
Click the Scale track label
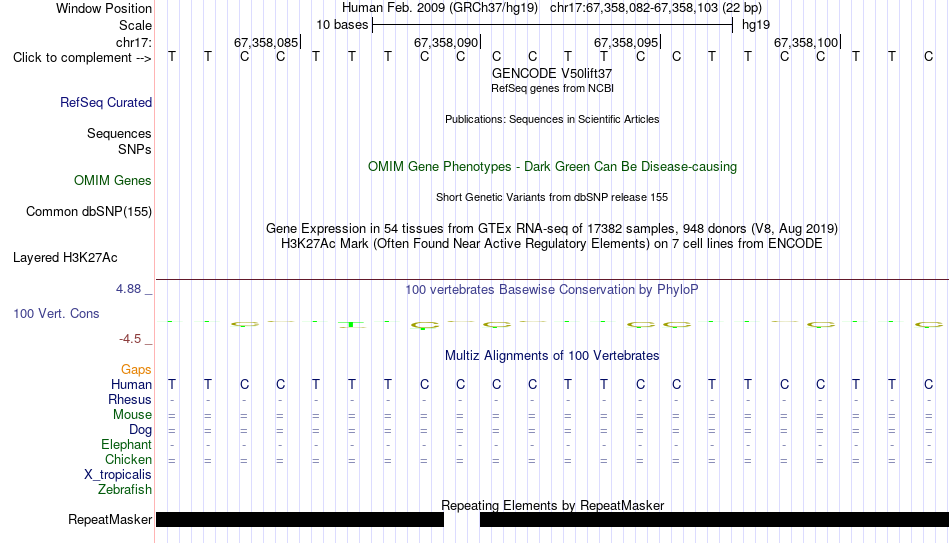click(x=135, y=25)
